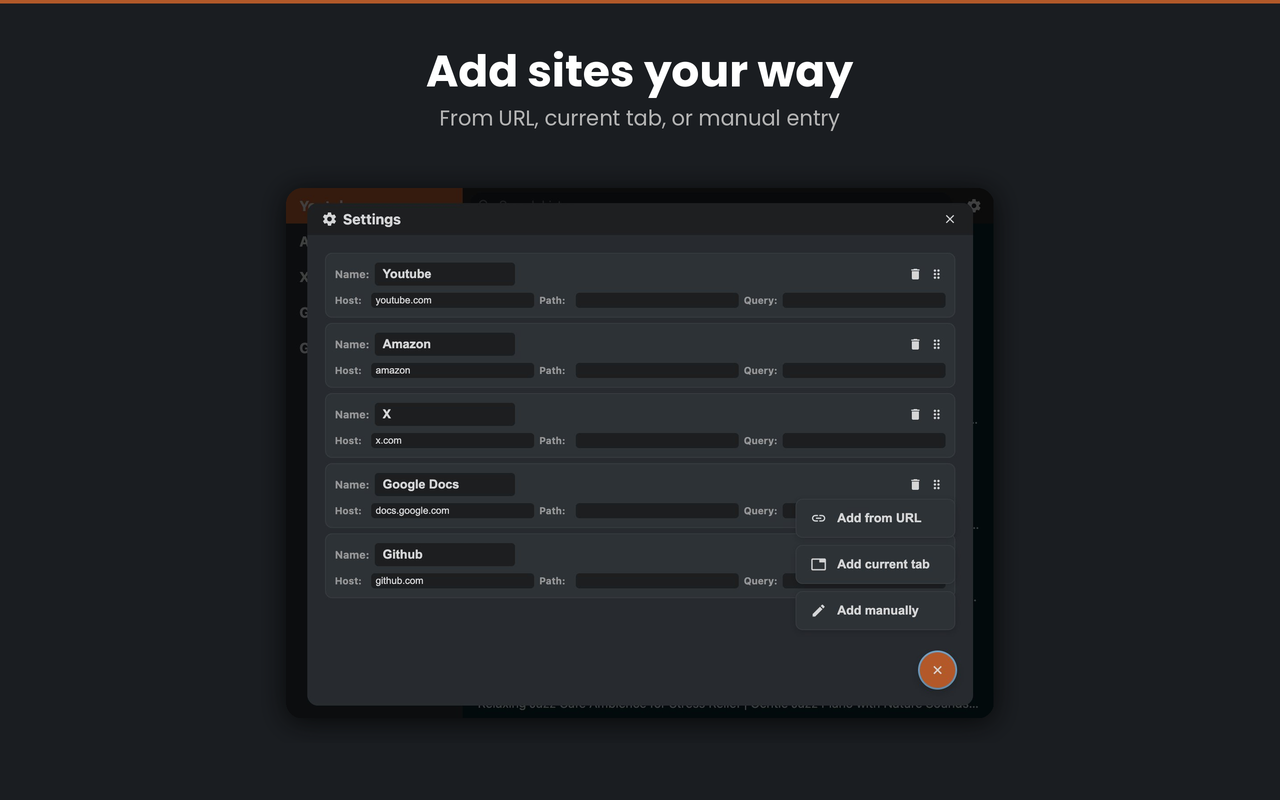Delete the Youtube site entry
The image size is (1280, 800).
[x=915, y=274]
